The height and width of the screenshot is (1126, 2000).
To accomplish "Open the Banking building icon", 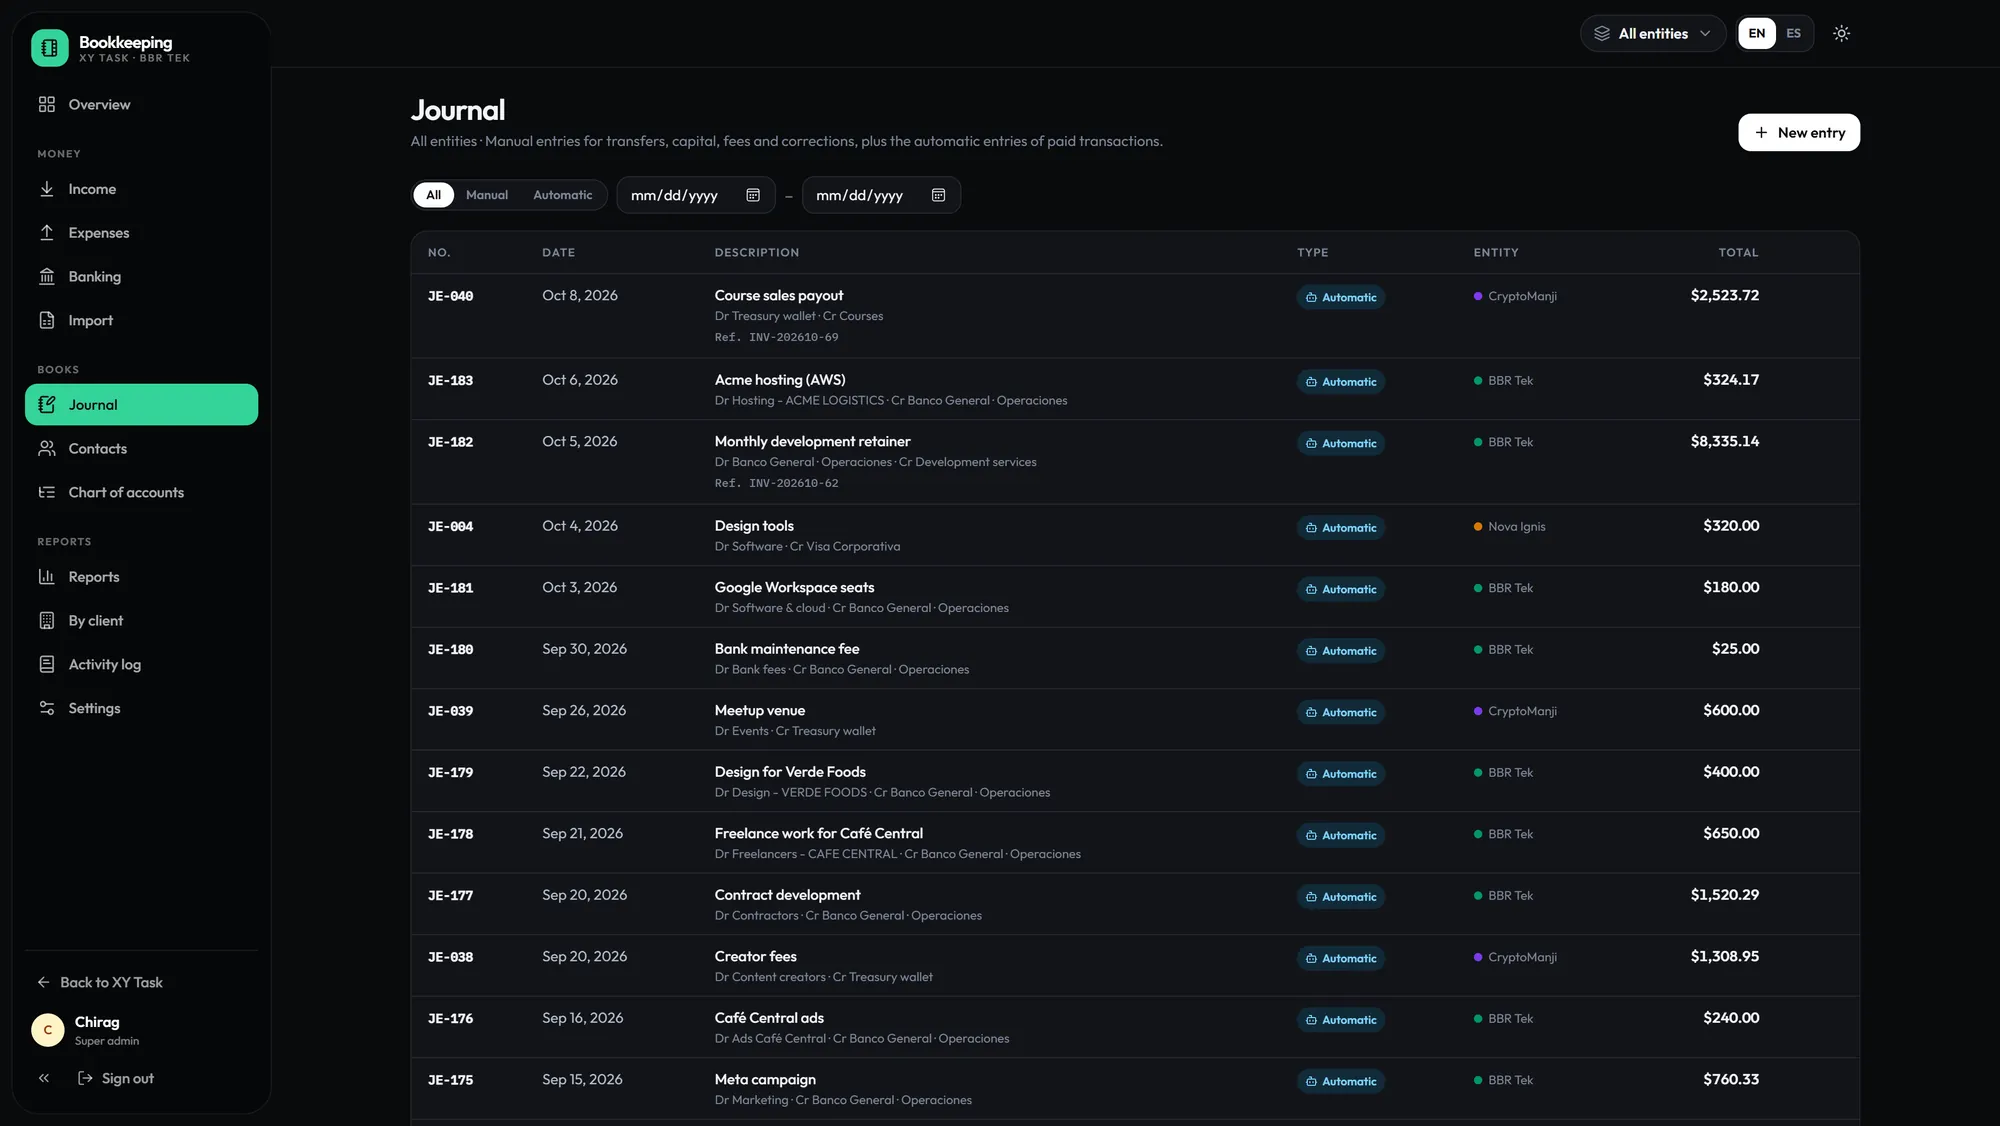I will point(47,276).
